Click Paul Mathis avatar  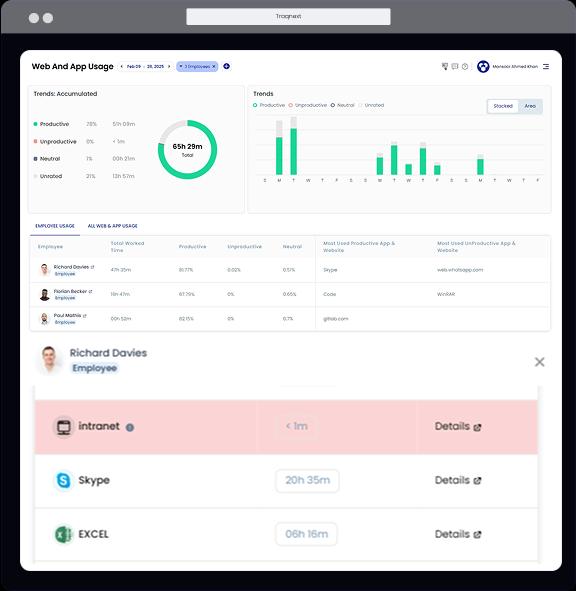(x=44, y=318)
